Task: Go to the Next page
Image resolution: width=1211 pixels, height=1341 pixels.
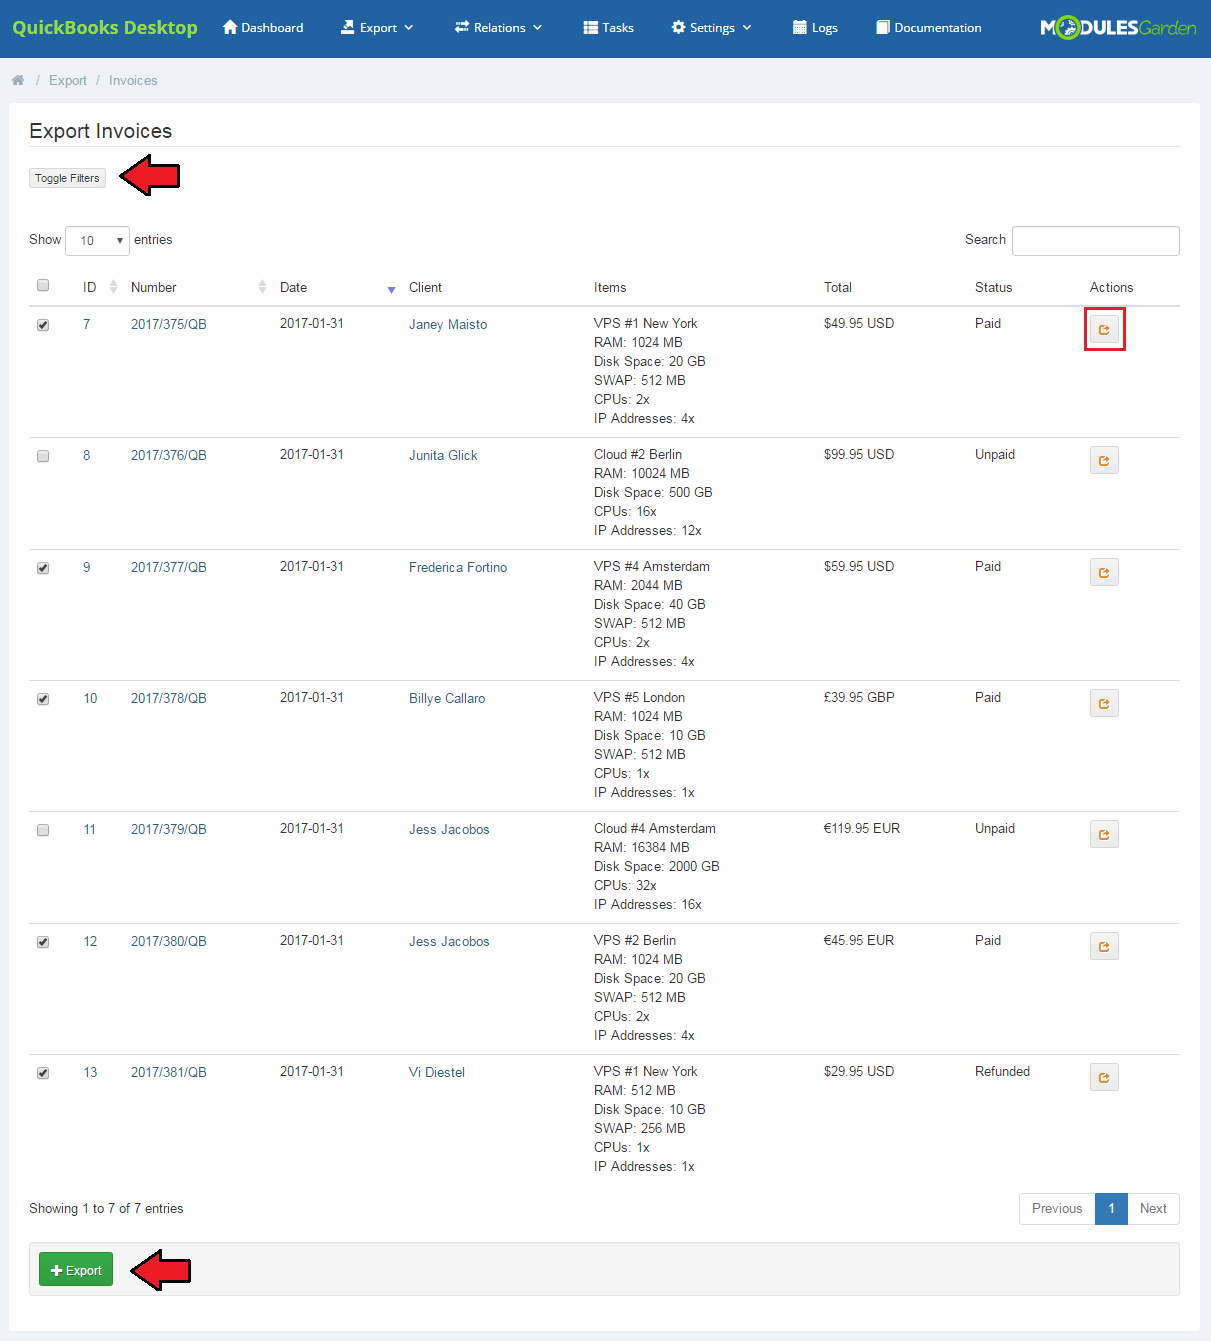Action: coord(1153,1208)
